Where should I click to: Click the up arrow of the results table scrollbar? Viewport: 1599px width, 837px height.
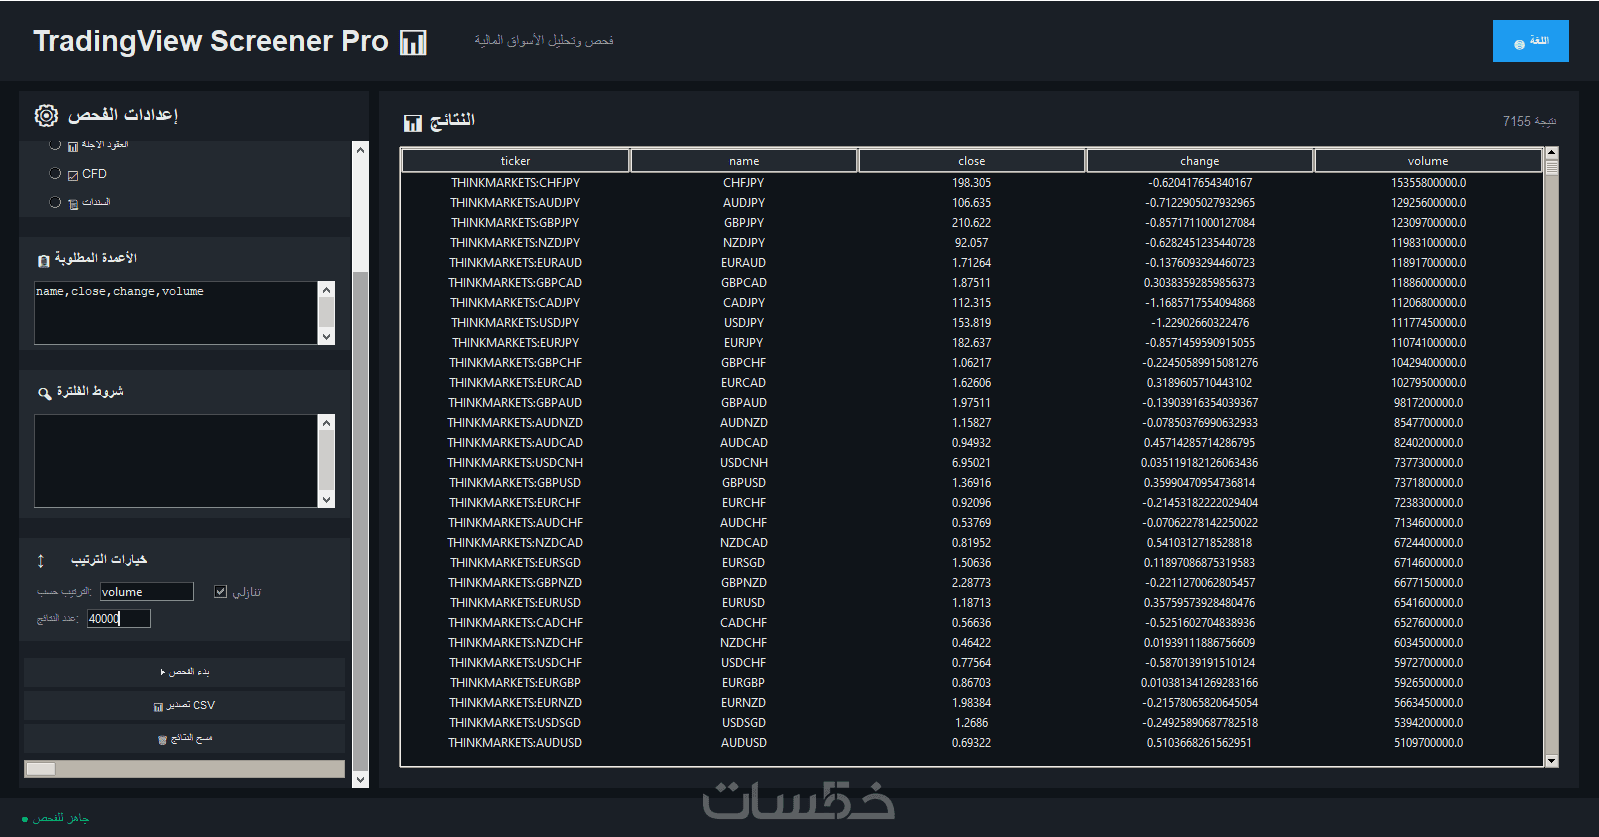coord(1552,153)
